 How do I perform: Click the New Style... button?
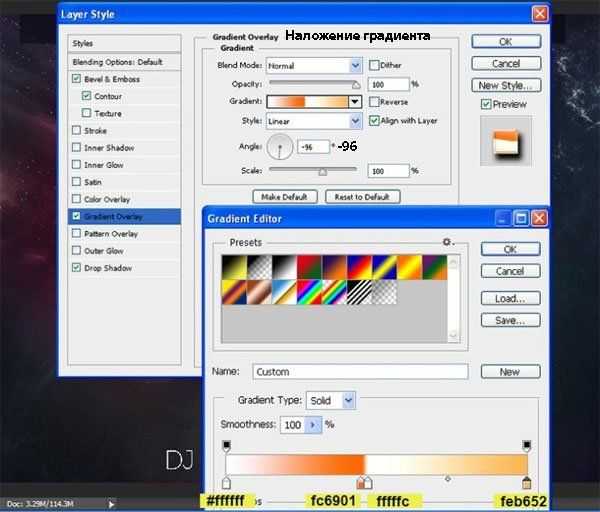point(506,85)
